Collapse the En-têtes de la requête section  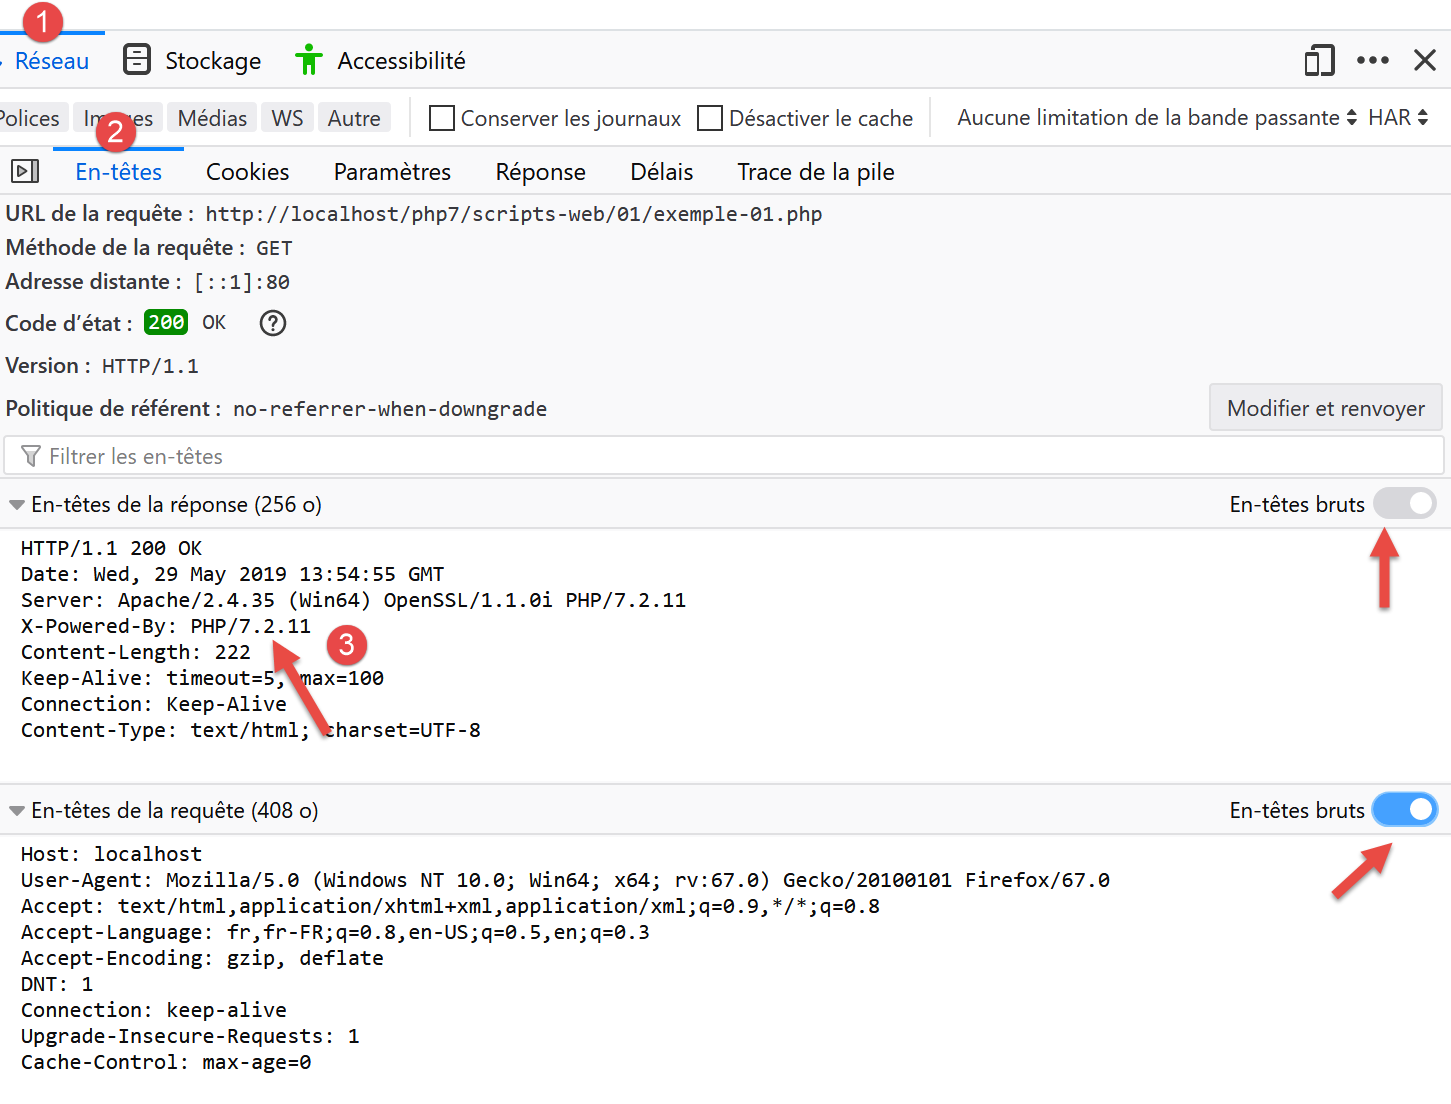point(17,811)
